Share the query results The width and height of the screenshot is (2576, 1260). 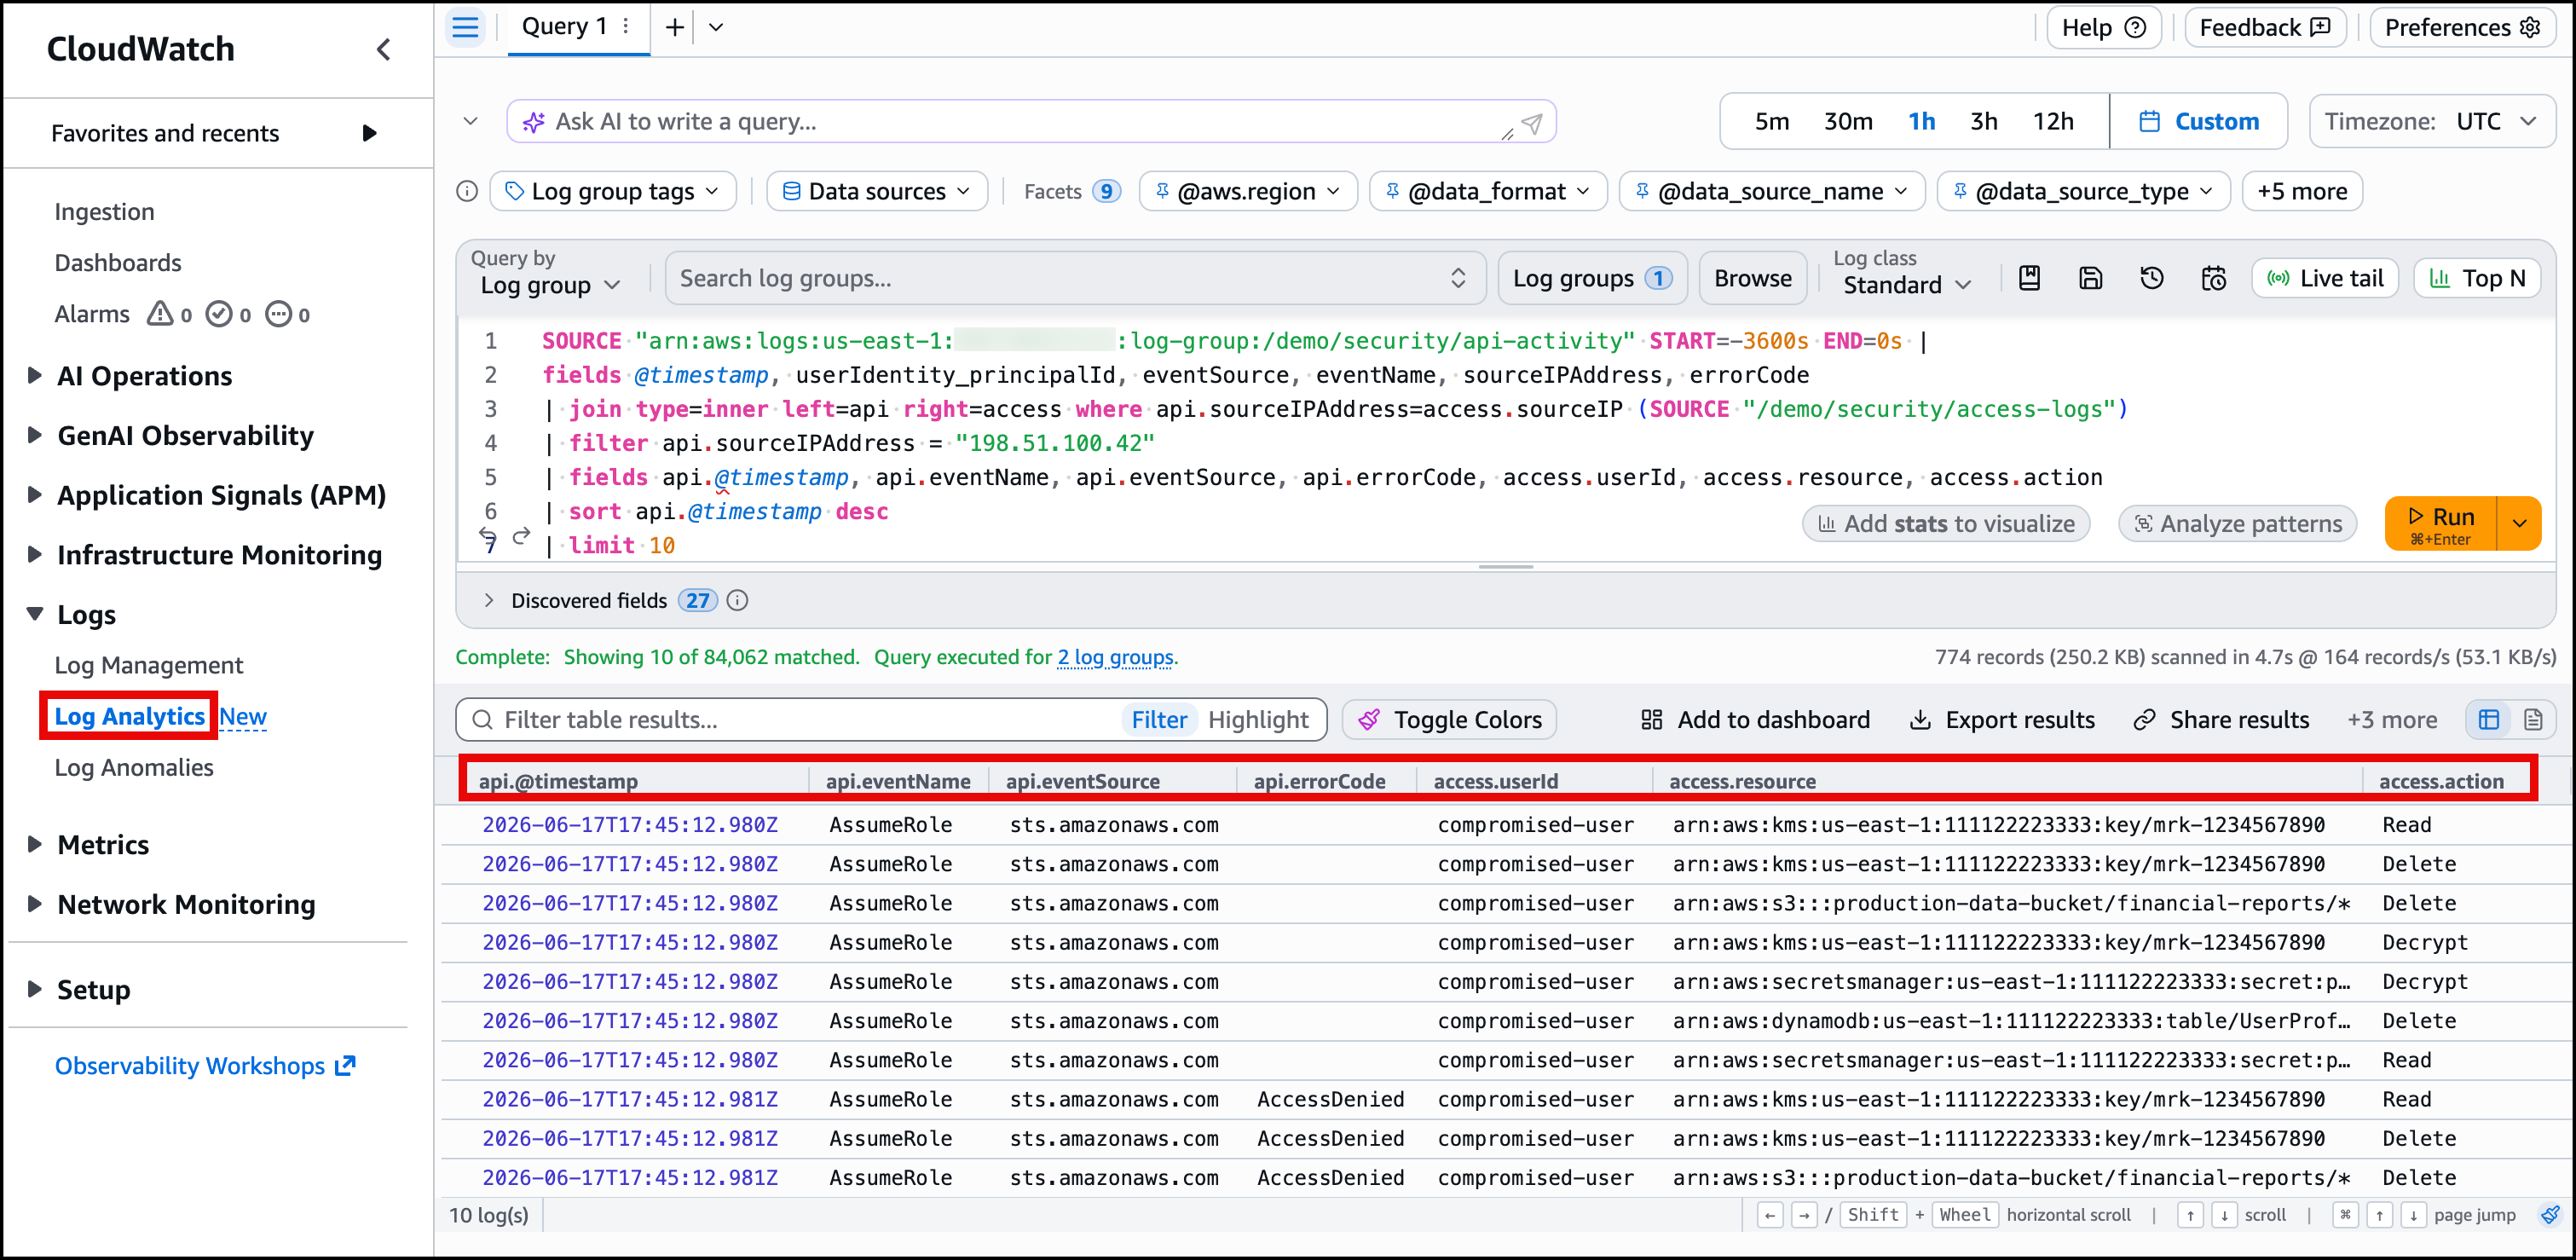tap(2220, 719)
